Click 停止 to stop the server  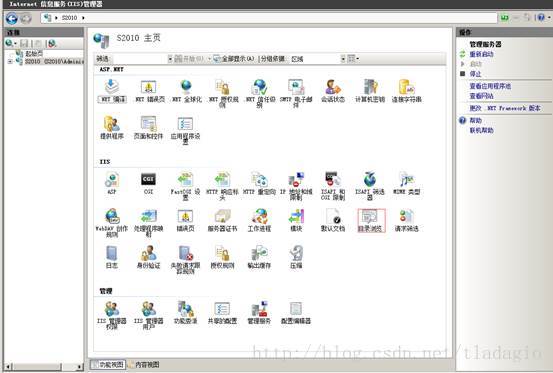(x=475, y=74)
